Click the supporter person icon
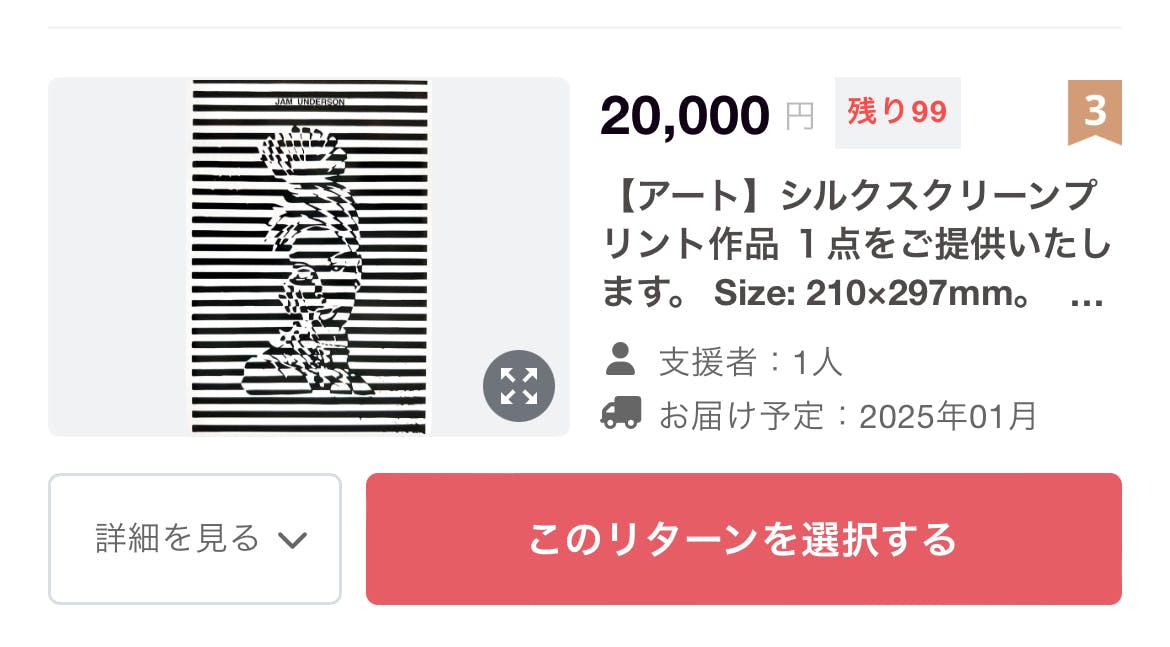Image resolution: width=1170 pixels, height=647 pixels. 621,359
